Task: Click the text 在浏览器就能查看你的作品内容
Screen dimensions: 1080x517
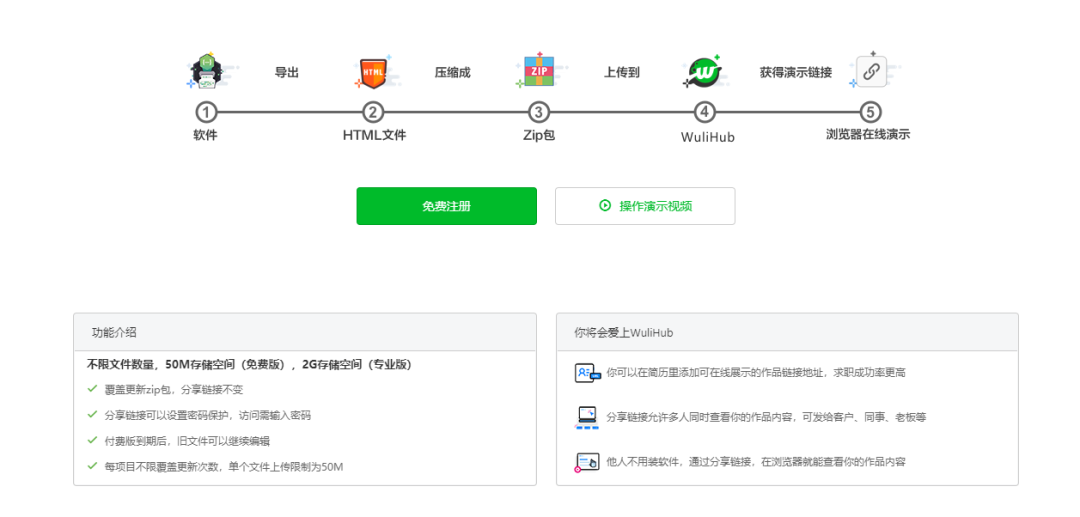Action: tap(756, 462)
